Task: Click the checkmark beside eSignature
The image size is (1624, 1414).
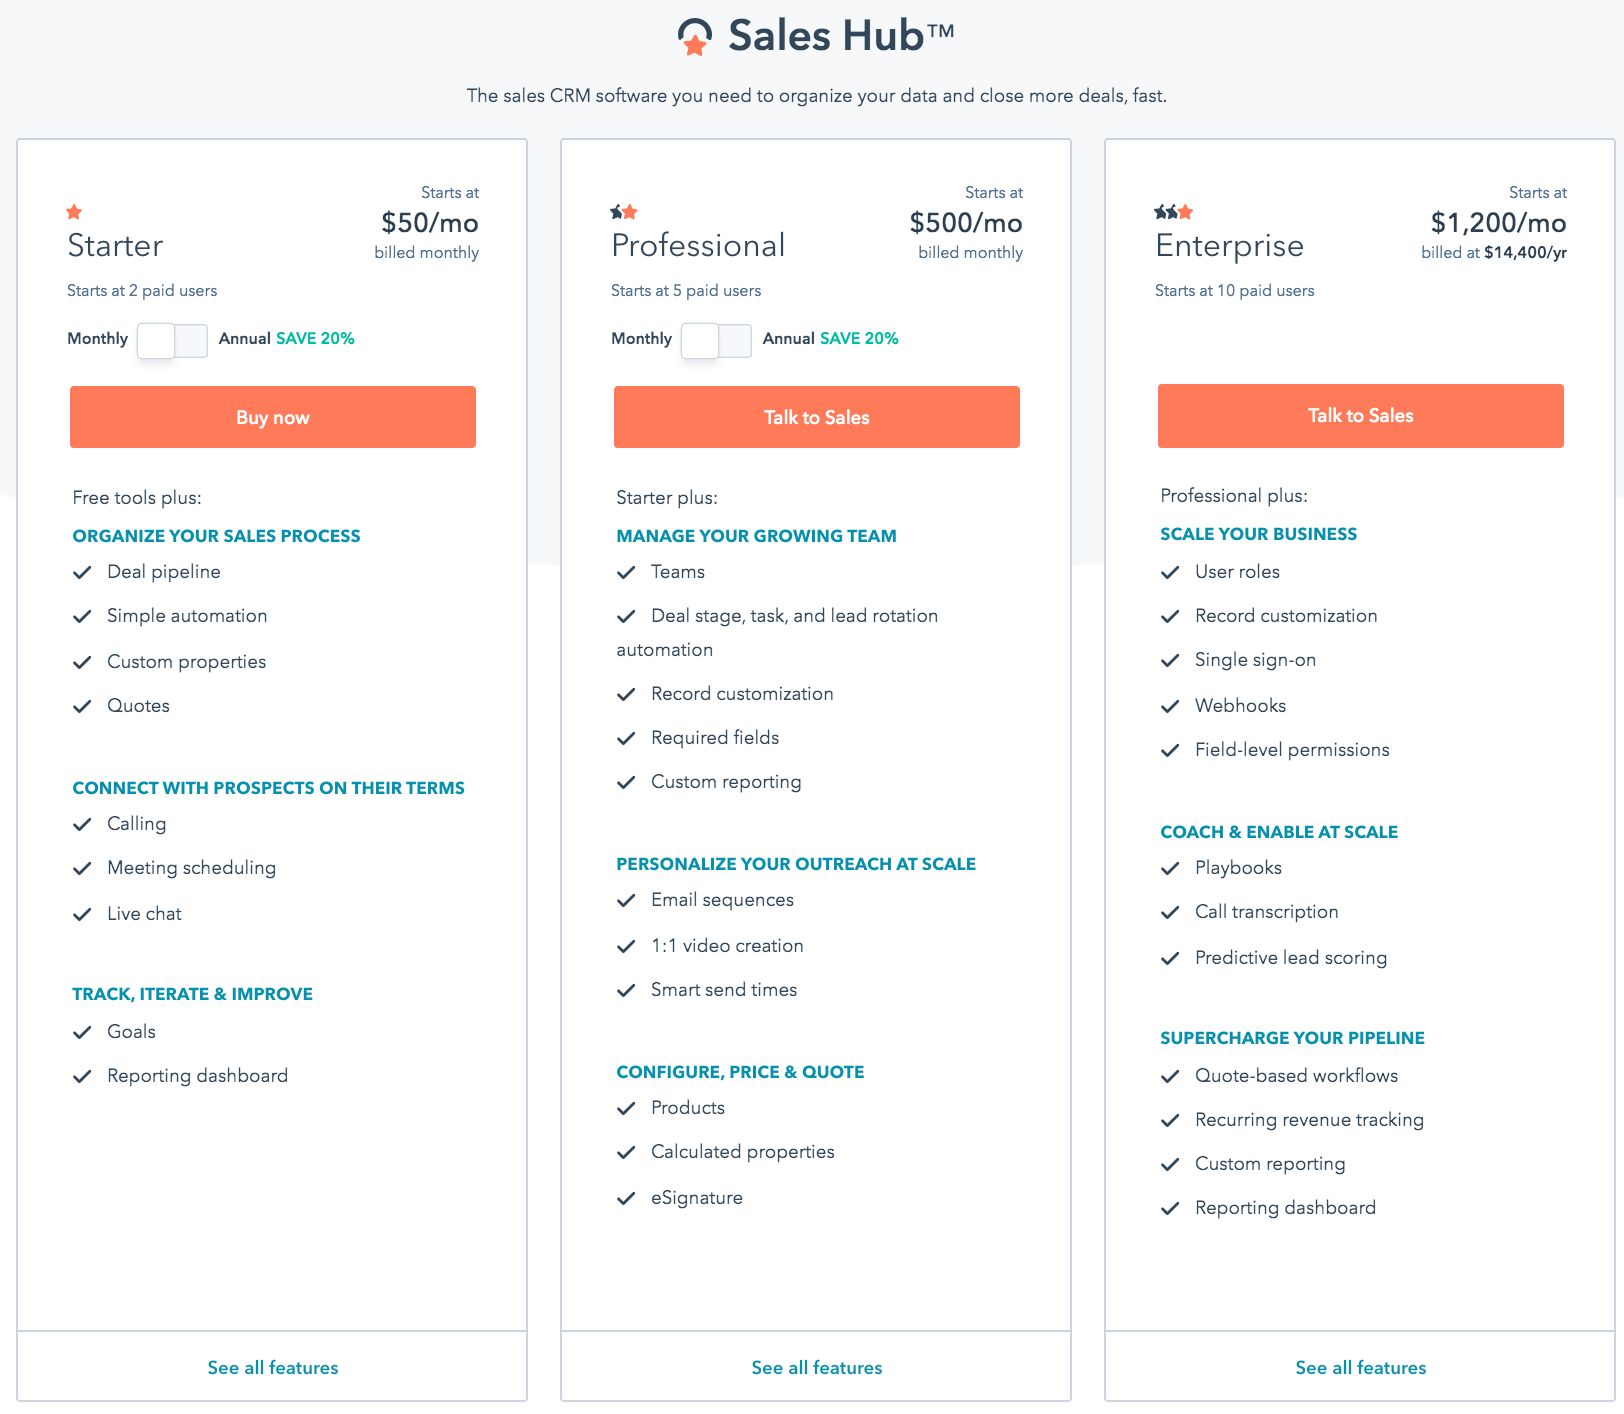Action: [626, 1199]
